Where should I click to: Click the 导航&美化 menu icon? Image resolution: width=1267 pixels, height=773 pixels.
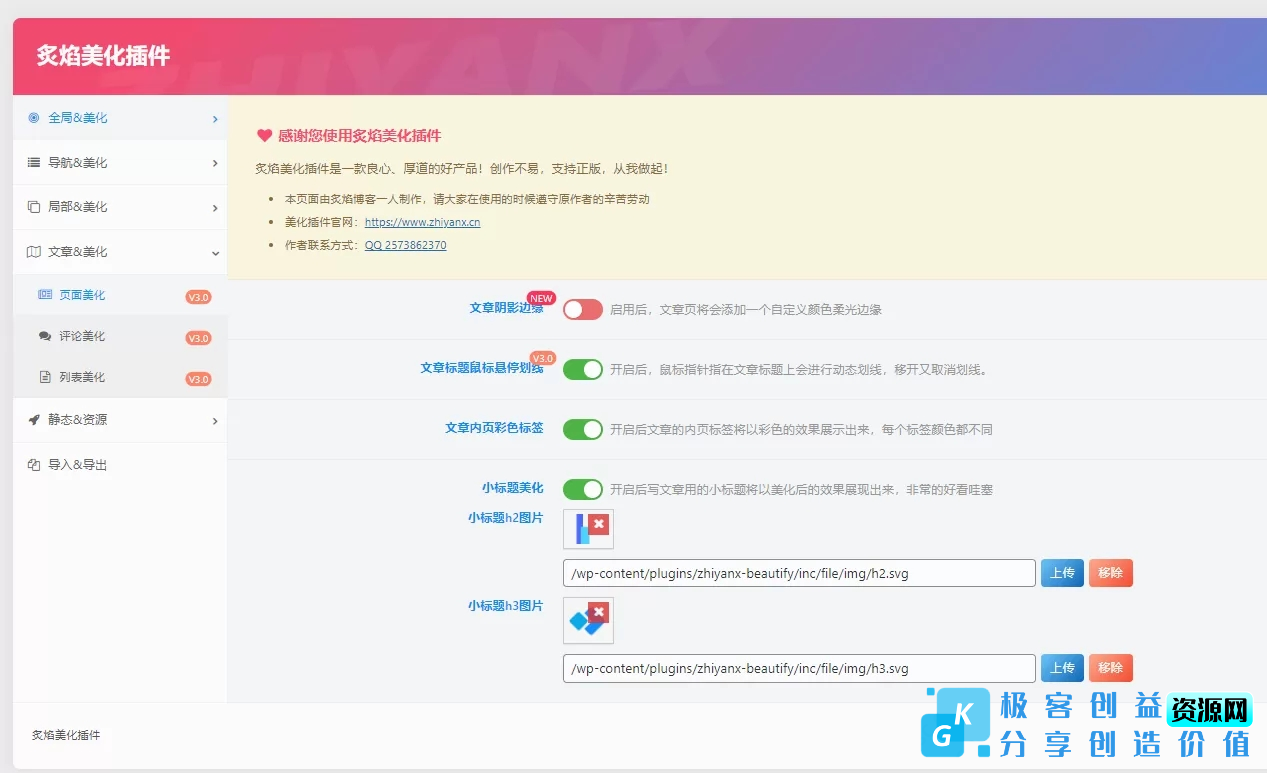33,162
